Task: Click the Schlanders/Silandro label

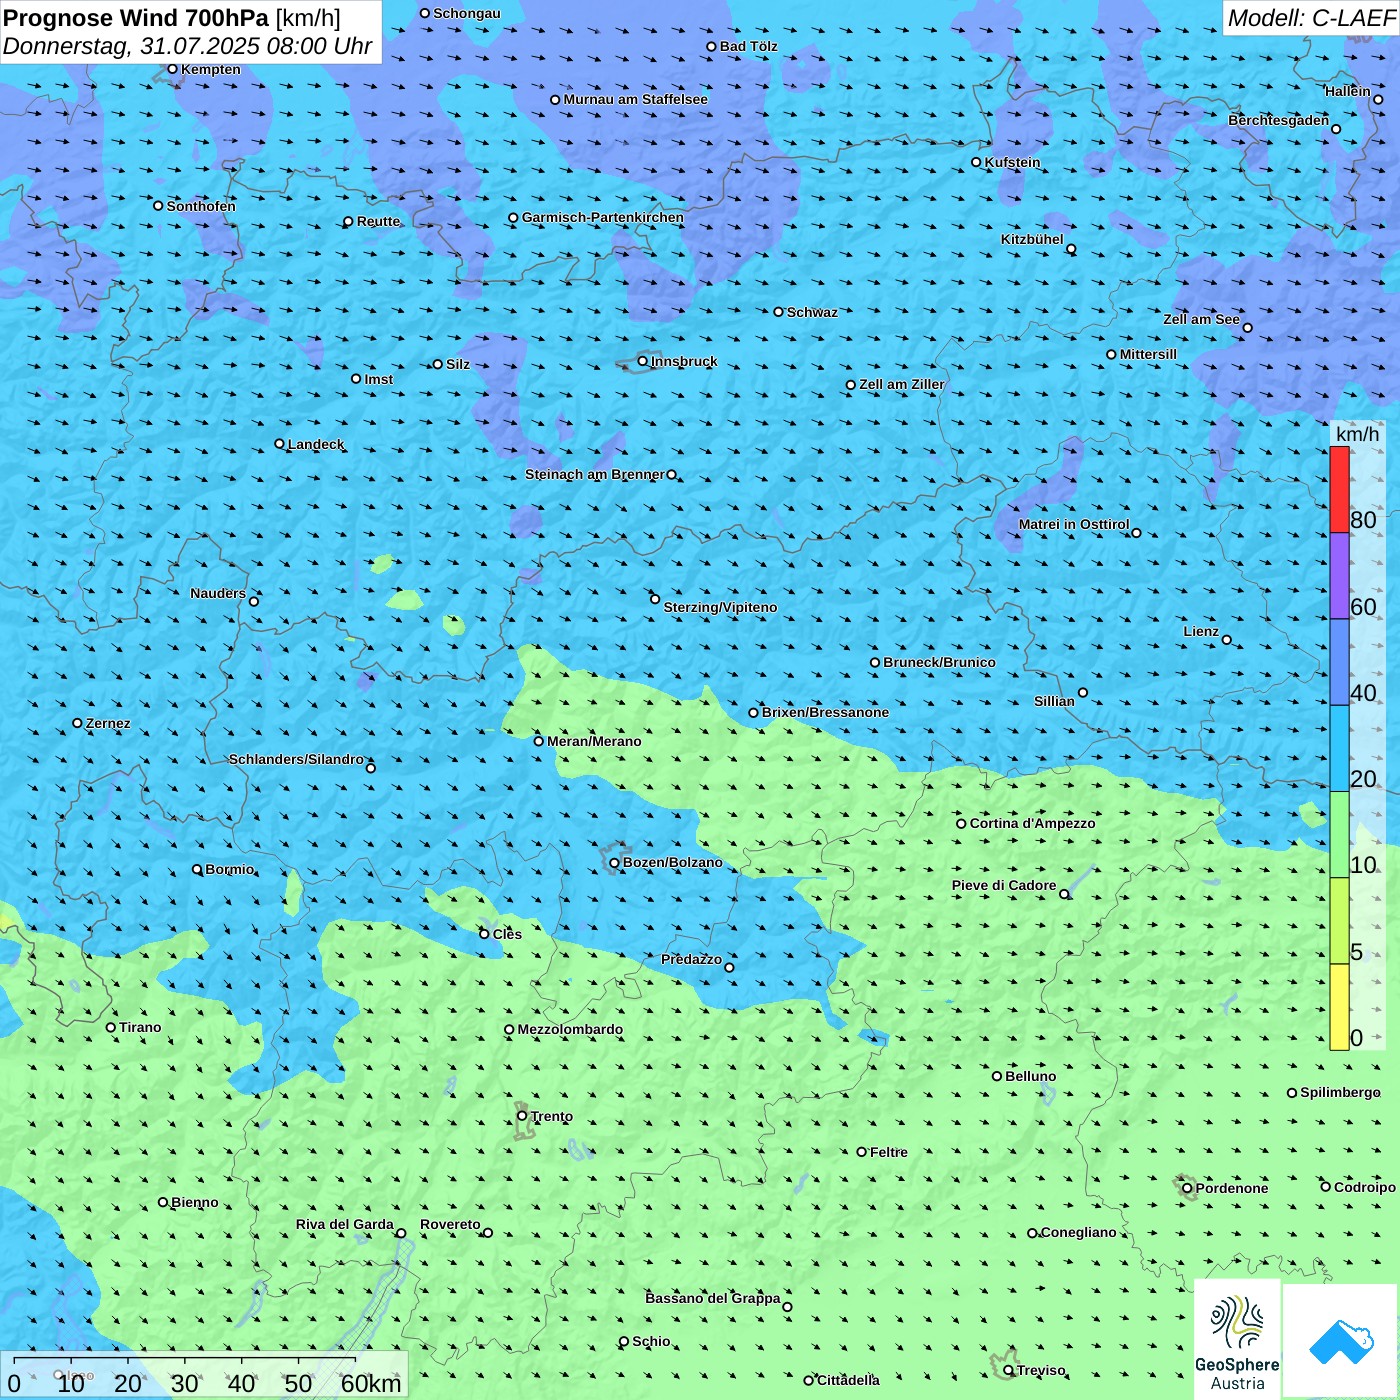Action: point(296,759)
